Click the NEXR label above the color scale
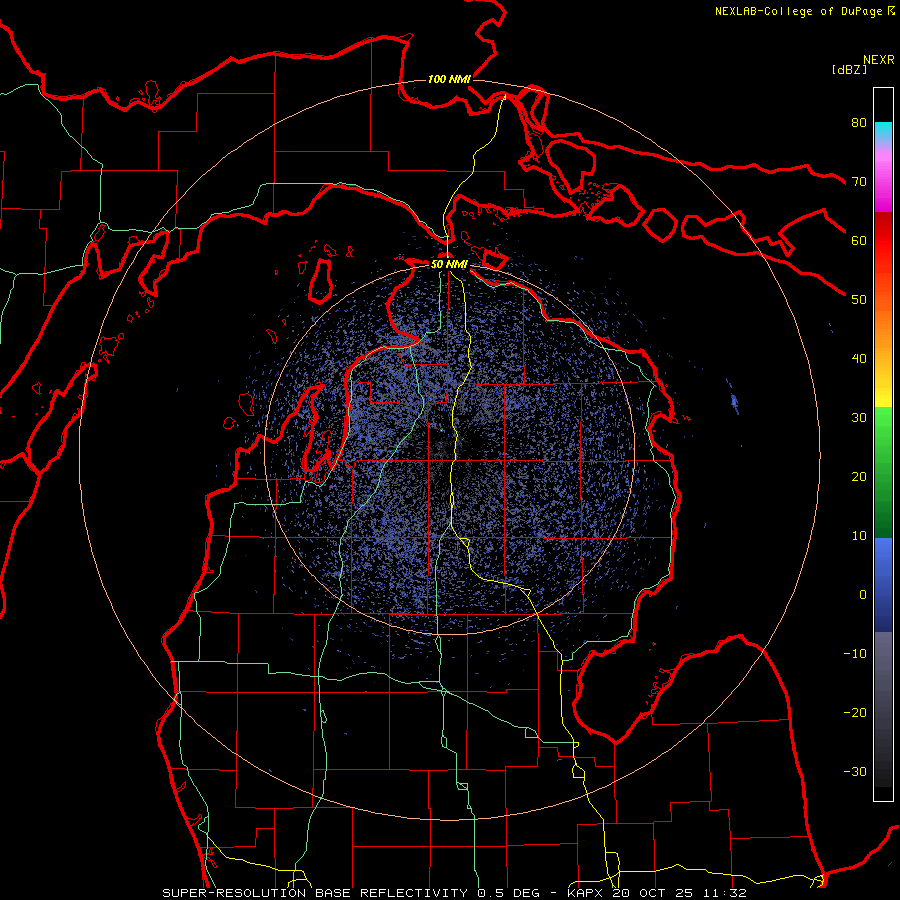 879,60
